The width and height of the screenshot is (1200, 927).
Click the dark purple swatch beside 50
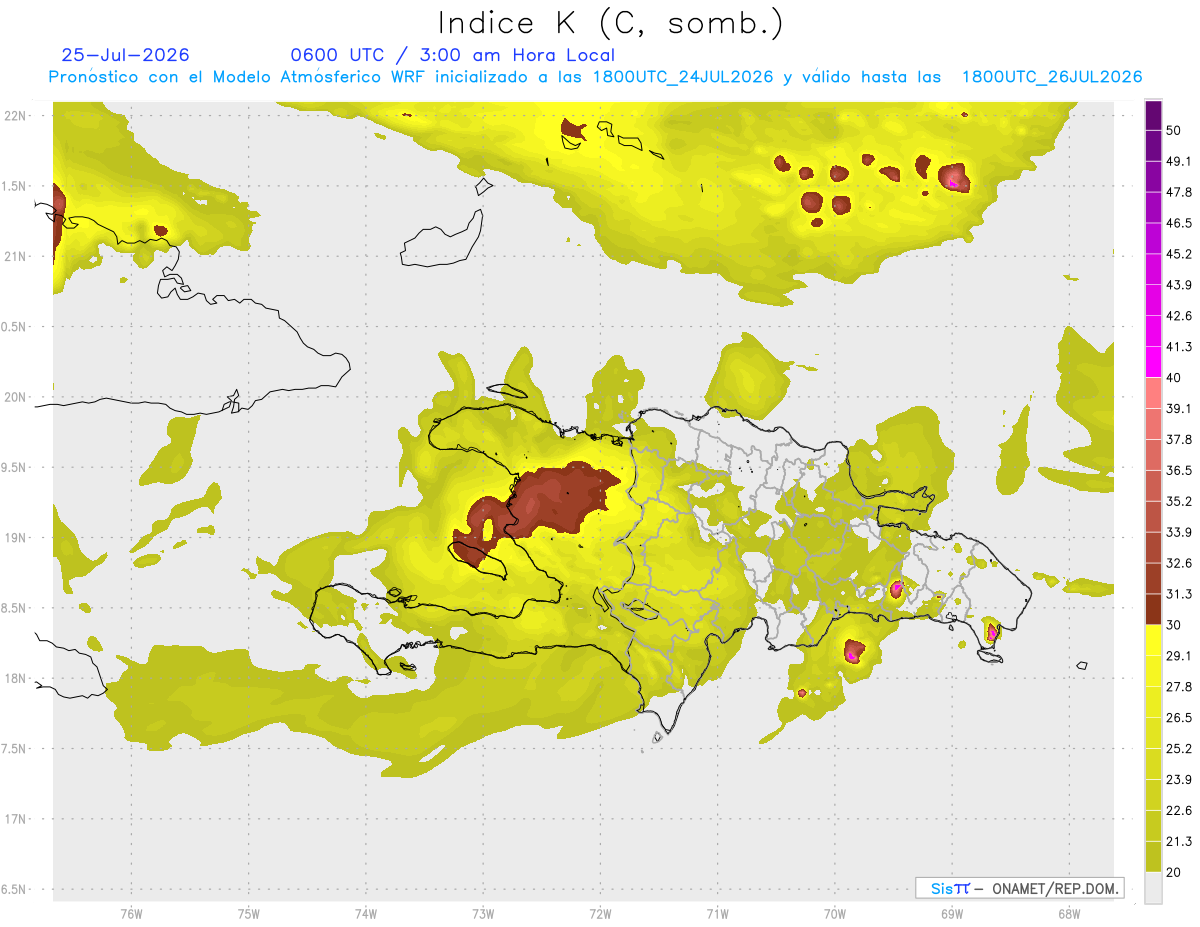[1153, 116]
